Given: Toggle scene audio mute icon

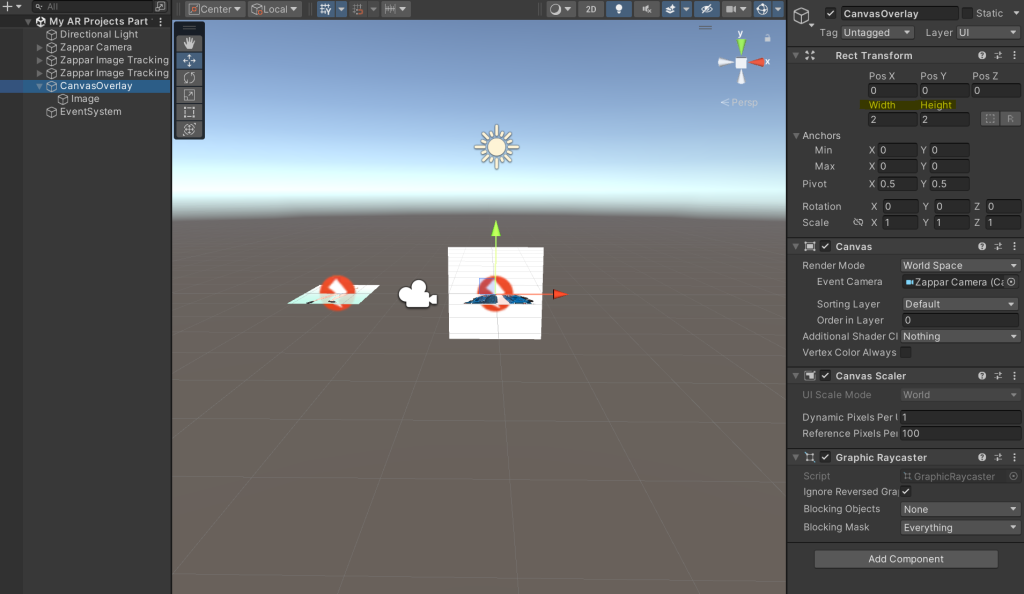Looking at the screenshot, I should tap(647, 9).
